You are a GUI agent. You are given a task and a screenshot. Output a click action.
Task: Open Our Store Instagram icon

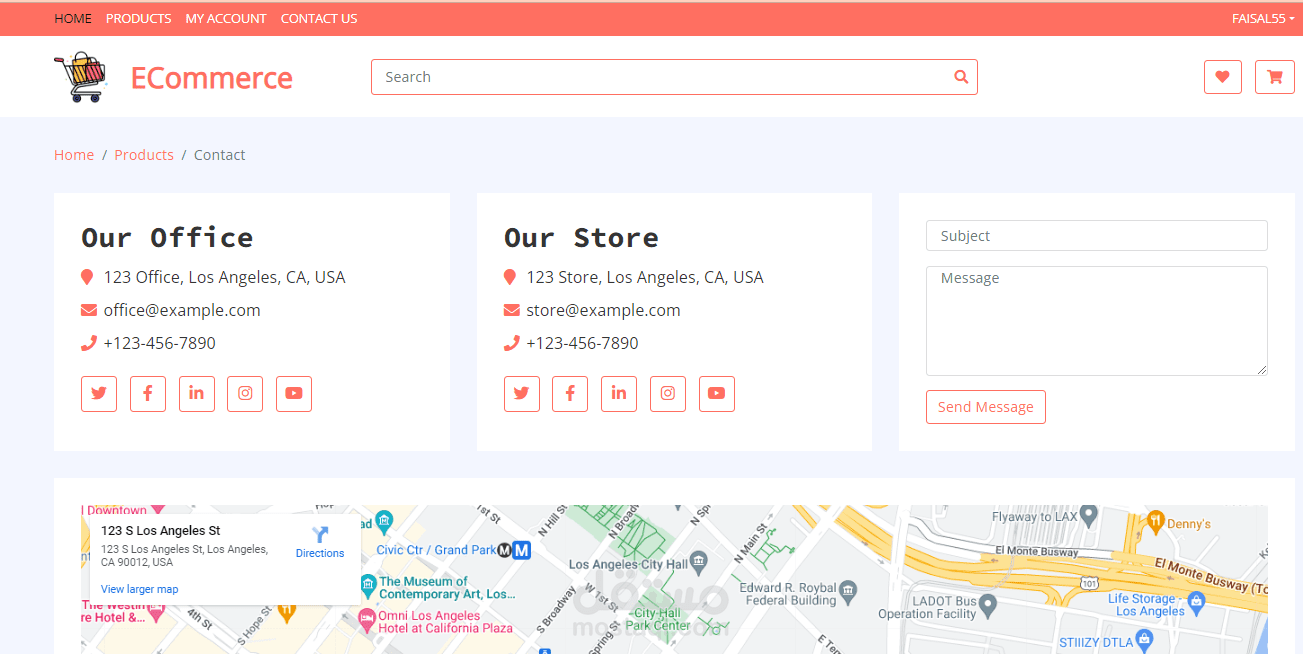click(x=668, y=394)
